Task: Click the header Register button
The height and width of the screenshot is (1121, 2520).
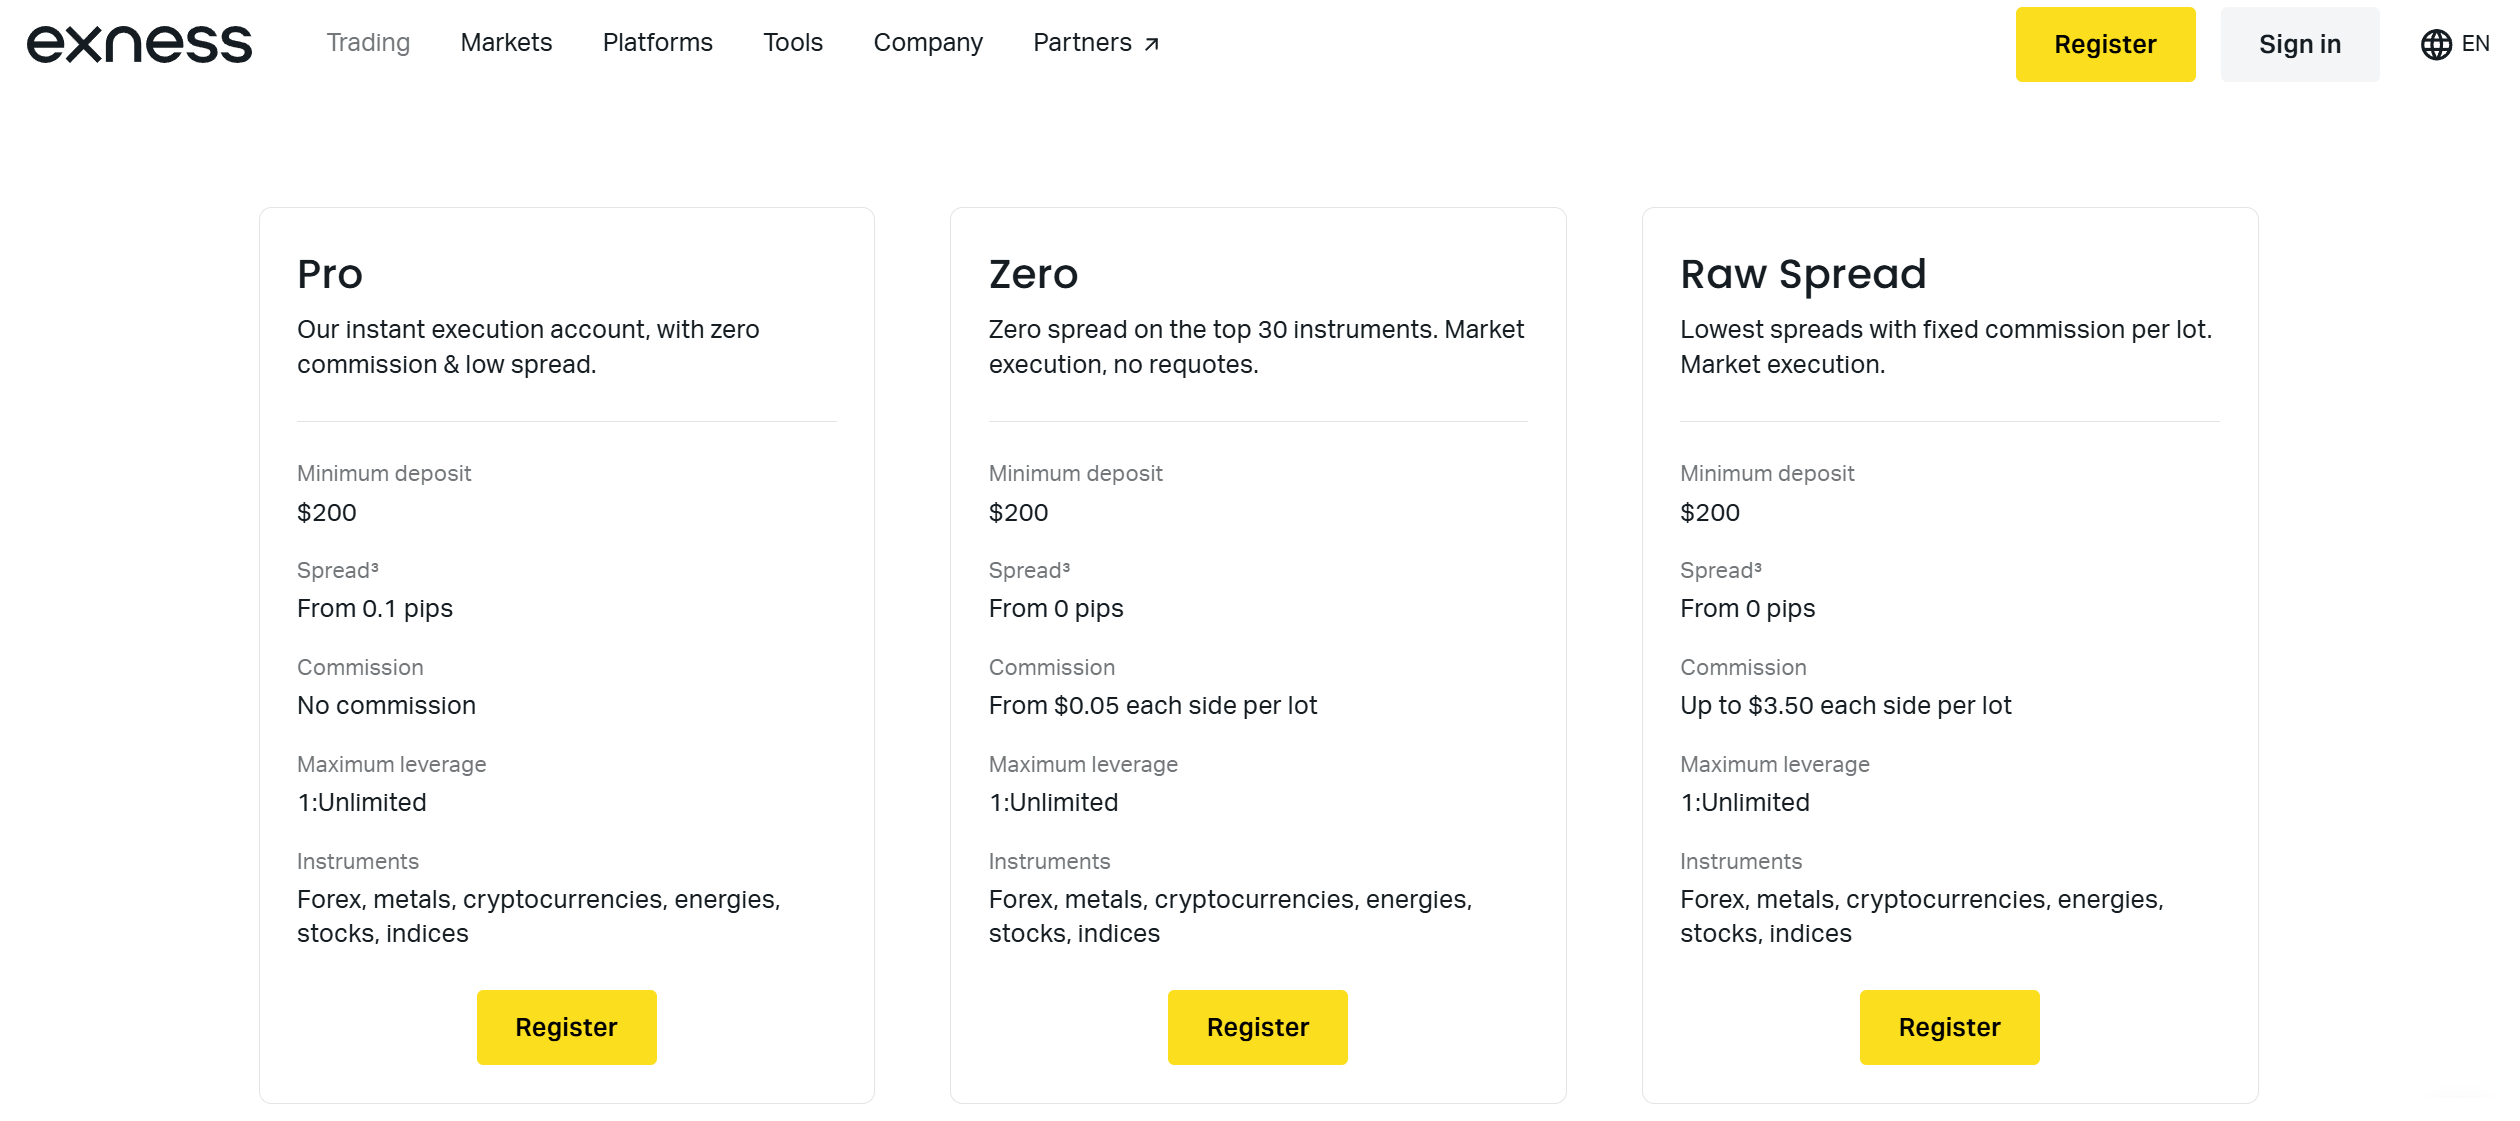Action: [2104, 45]
